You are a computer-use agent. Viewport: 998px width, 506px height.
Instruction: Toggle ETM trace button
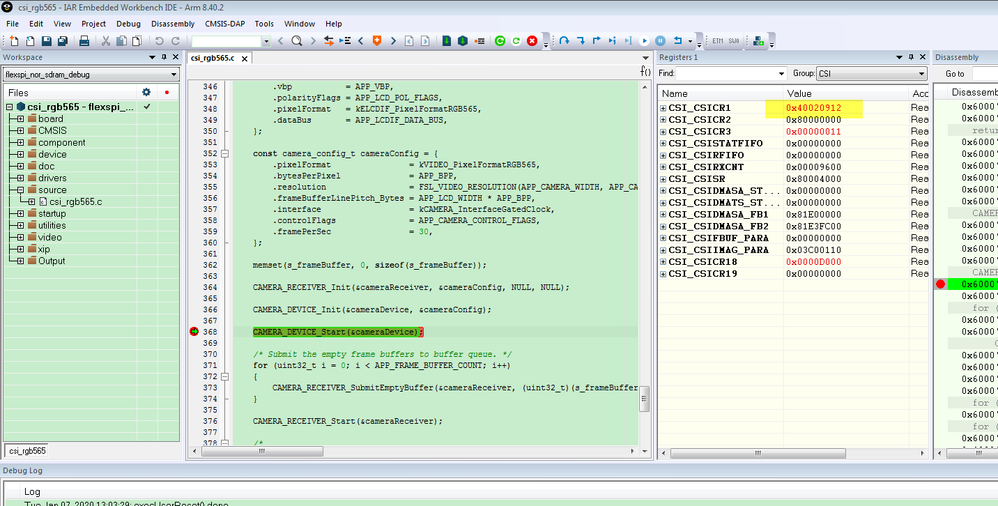718,41
